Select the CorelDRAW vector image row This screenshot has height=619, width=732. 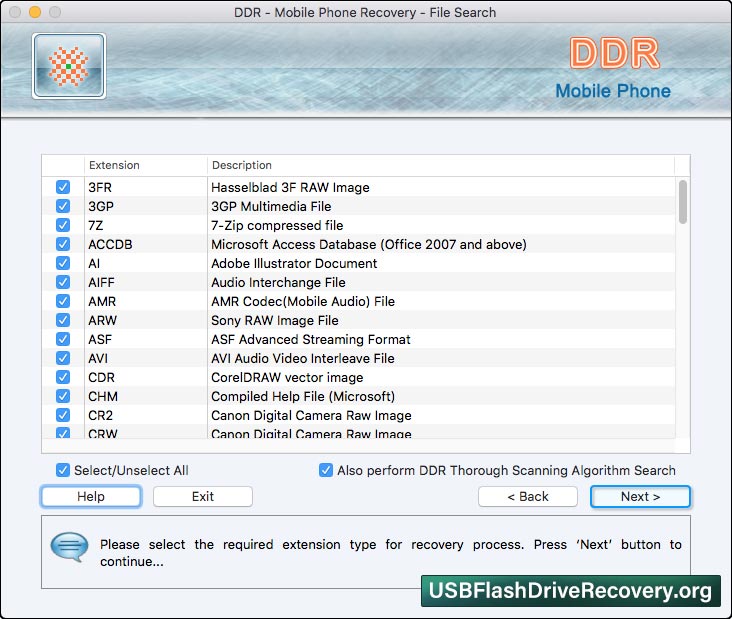(x=359, y=377)
